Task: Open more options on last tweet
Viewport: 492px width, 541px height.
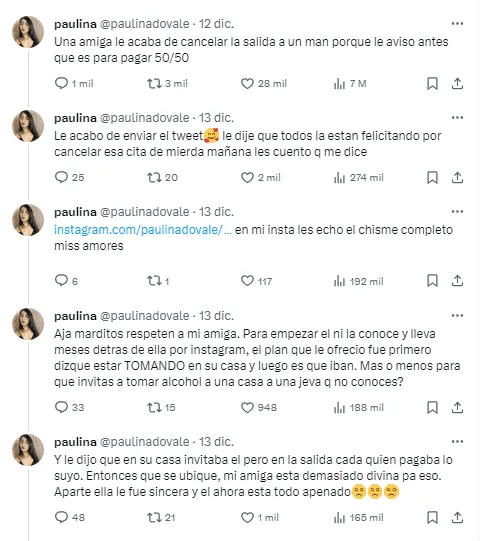Action: pyautogui.click(x=457, y=442)
